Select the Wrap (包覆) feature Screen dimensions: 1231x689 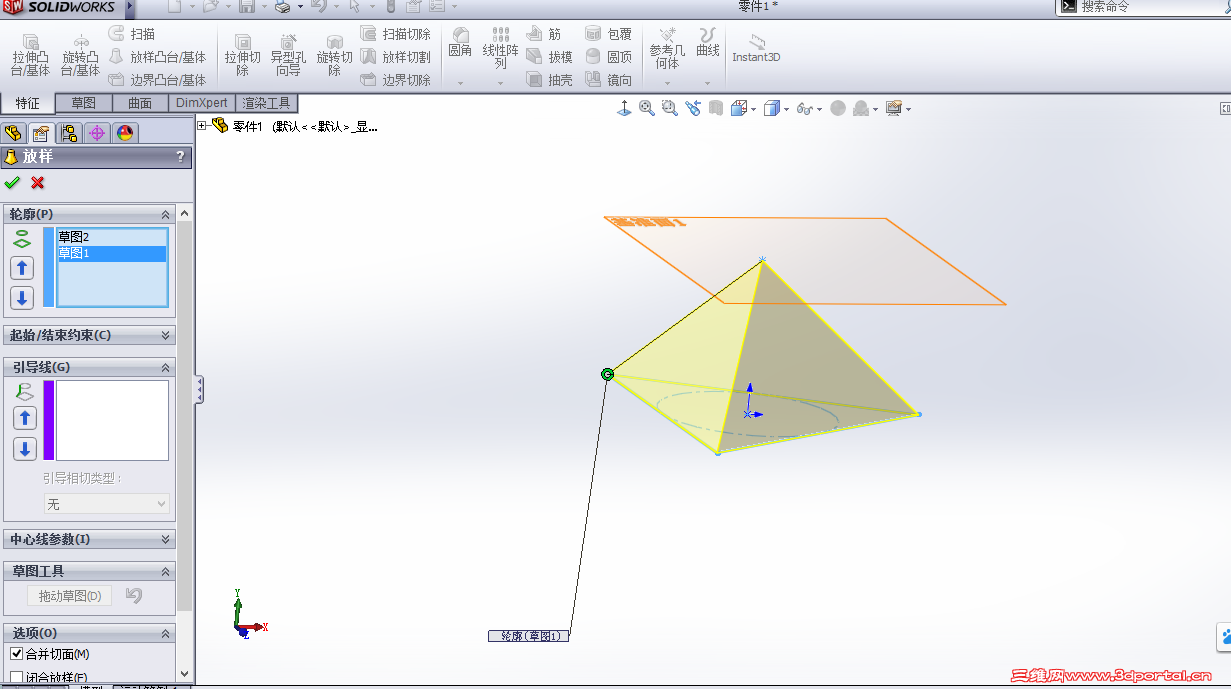point(608,34)
